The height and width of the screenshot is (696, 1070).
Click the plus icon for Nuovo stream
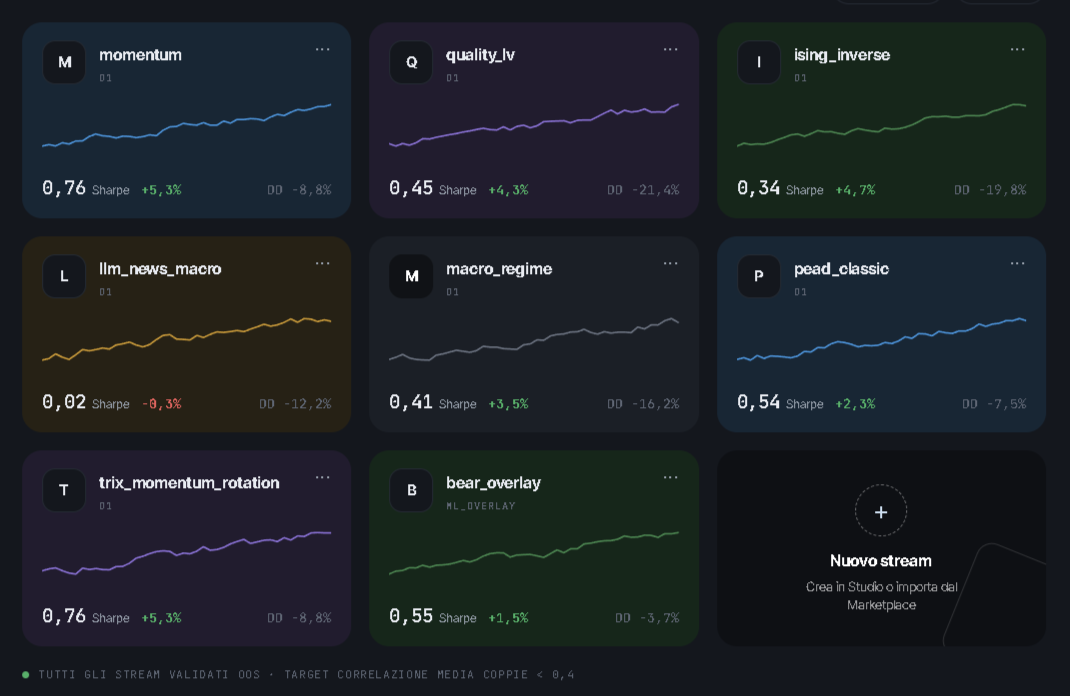point(881,512)
